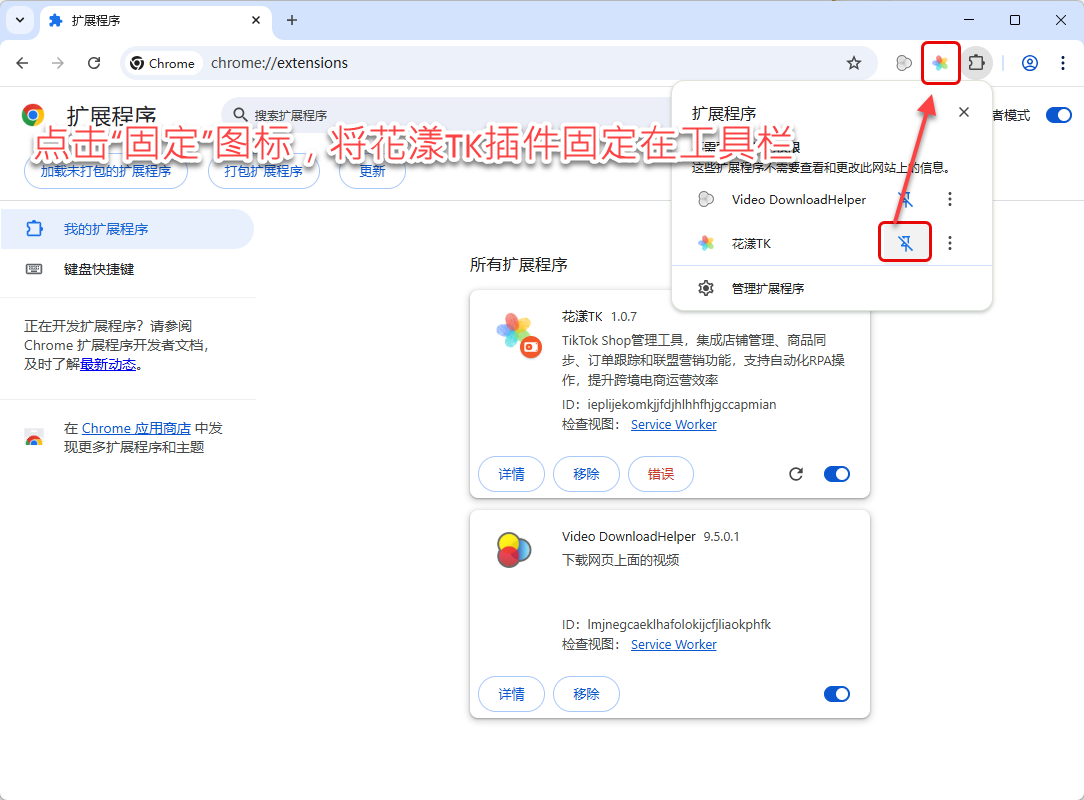The height and width of the screenshot is (800, 1084).
Task: Open the extensions puzzle menu button
Action: click(x=976, y=63)
